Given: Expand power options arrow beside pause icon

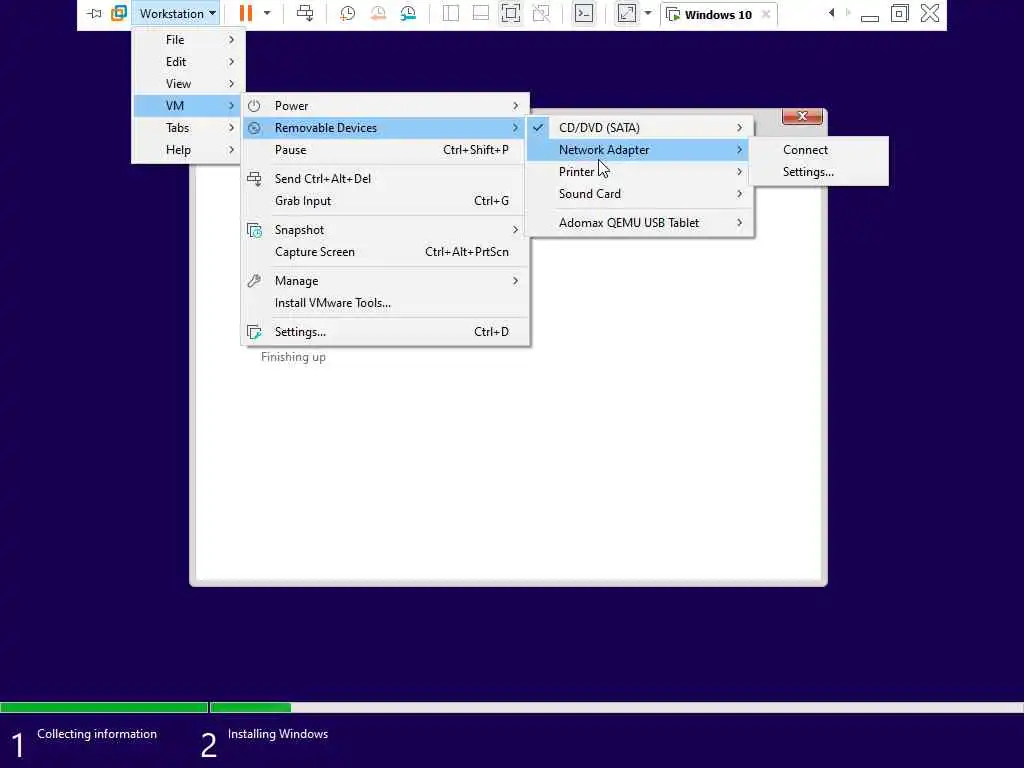Looking at the screenshot, I should click(x=266, y=14).
